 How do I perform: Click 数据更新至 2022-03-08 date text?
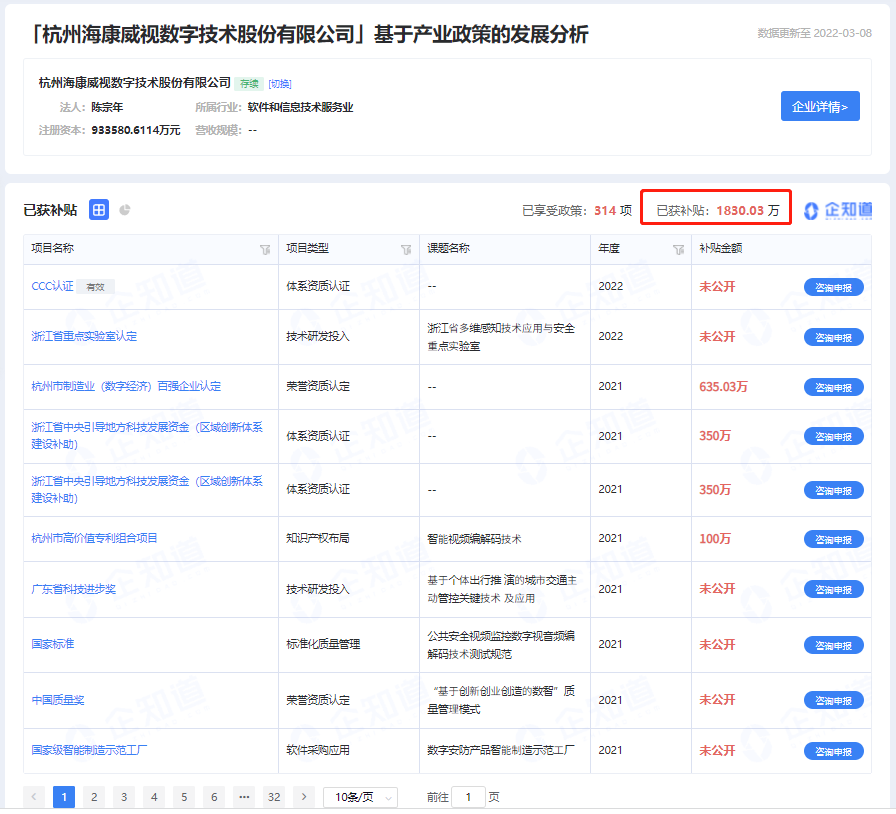(814, 33)
